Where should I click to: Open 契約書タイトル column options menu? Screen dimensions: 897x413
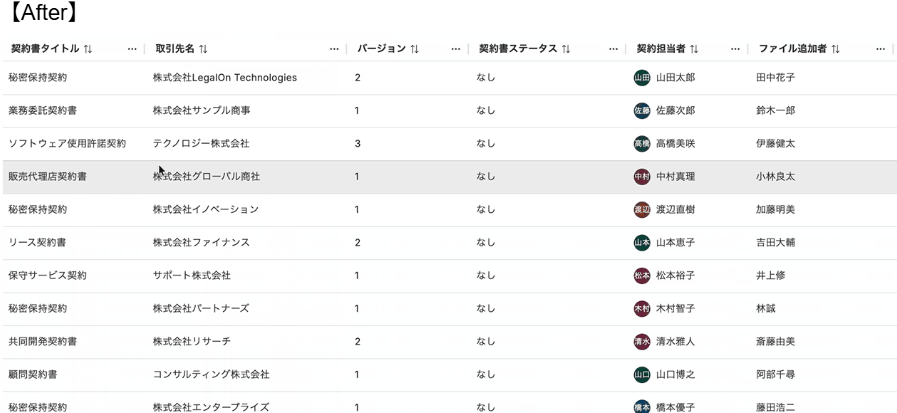132,49
